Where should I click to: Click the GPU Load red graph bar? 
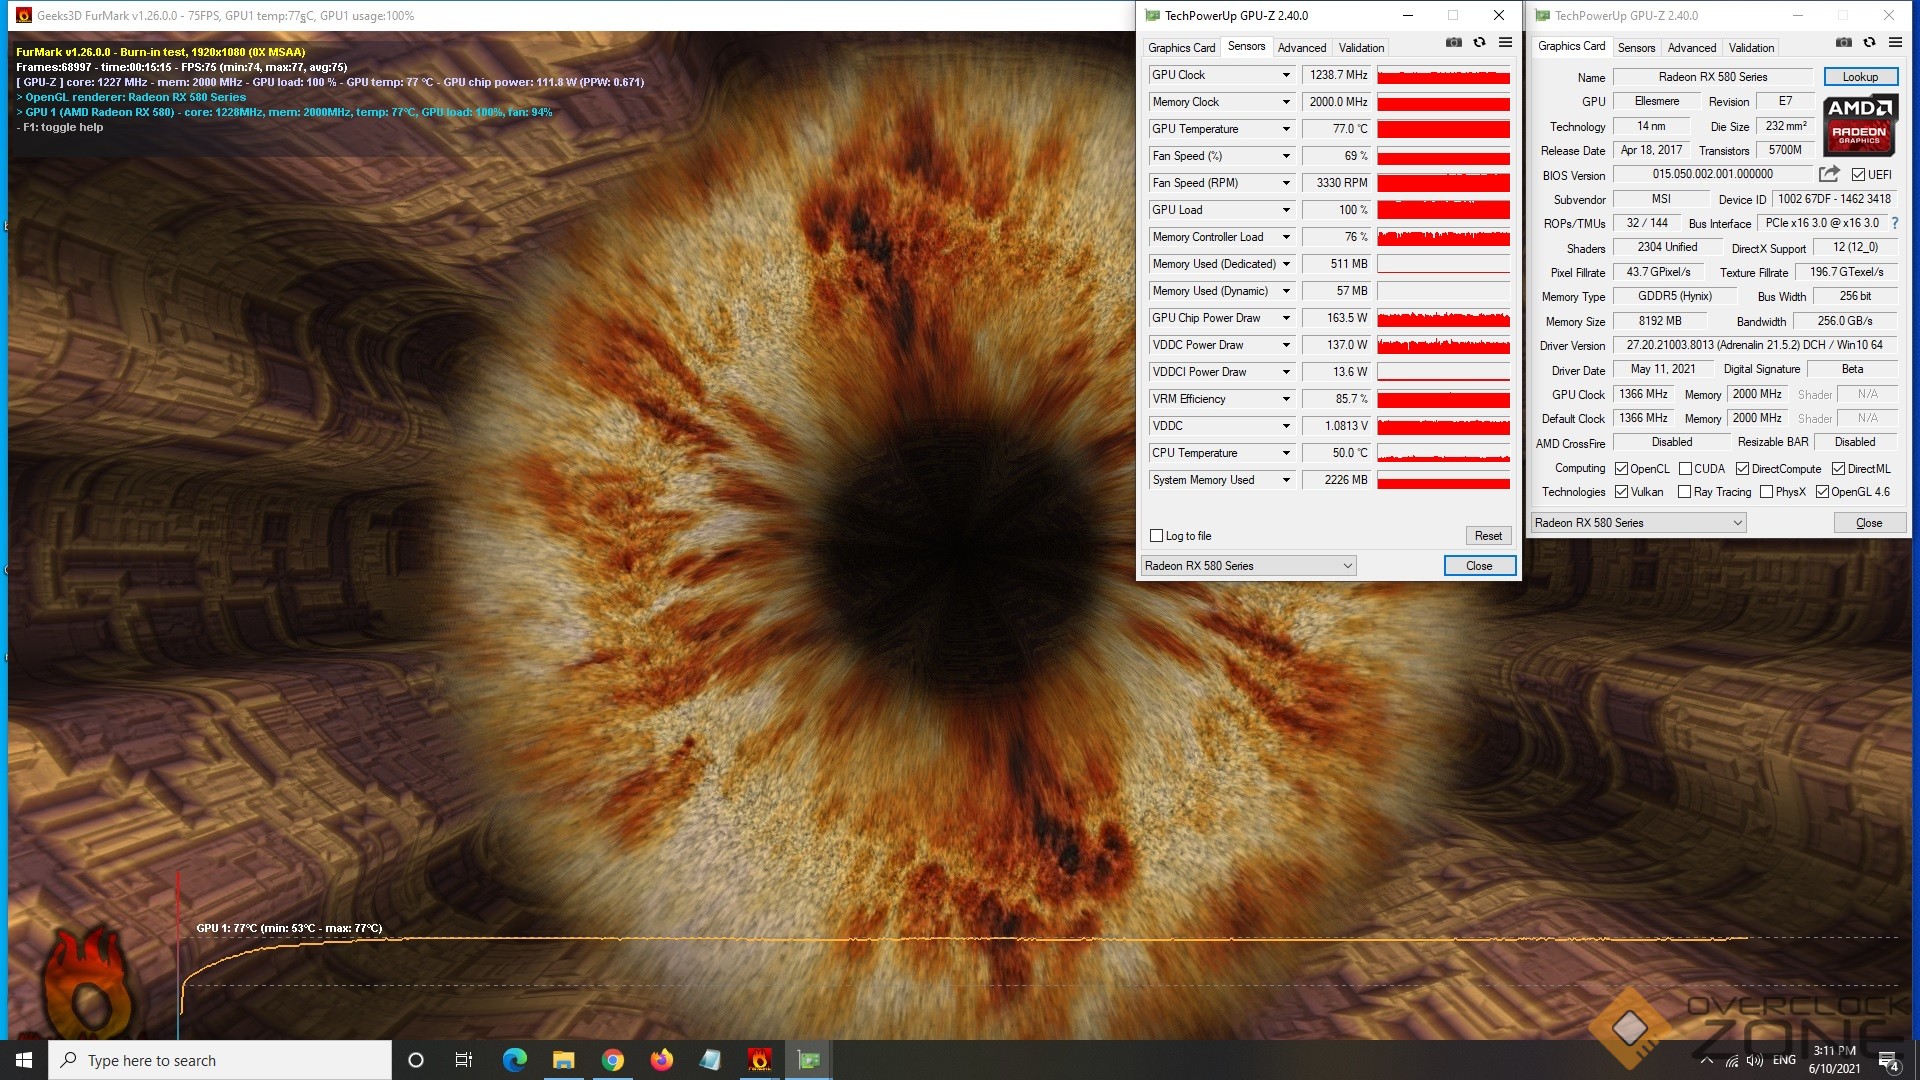click(1443, 210)
